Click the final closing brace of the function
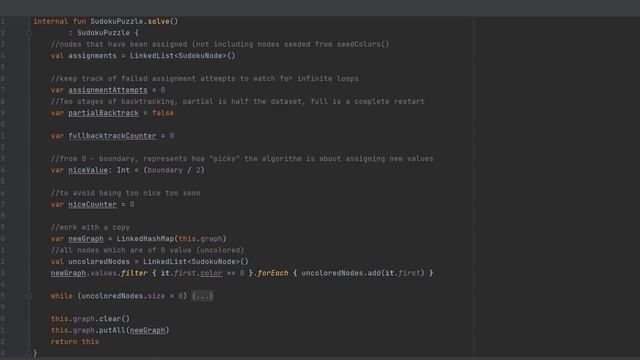The width and height of the screenshot is (640, 360). [x=35, y=353]
